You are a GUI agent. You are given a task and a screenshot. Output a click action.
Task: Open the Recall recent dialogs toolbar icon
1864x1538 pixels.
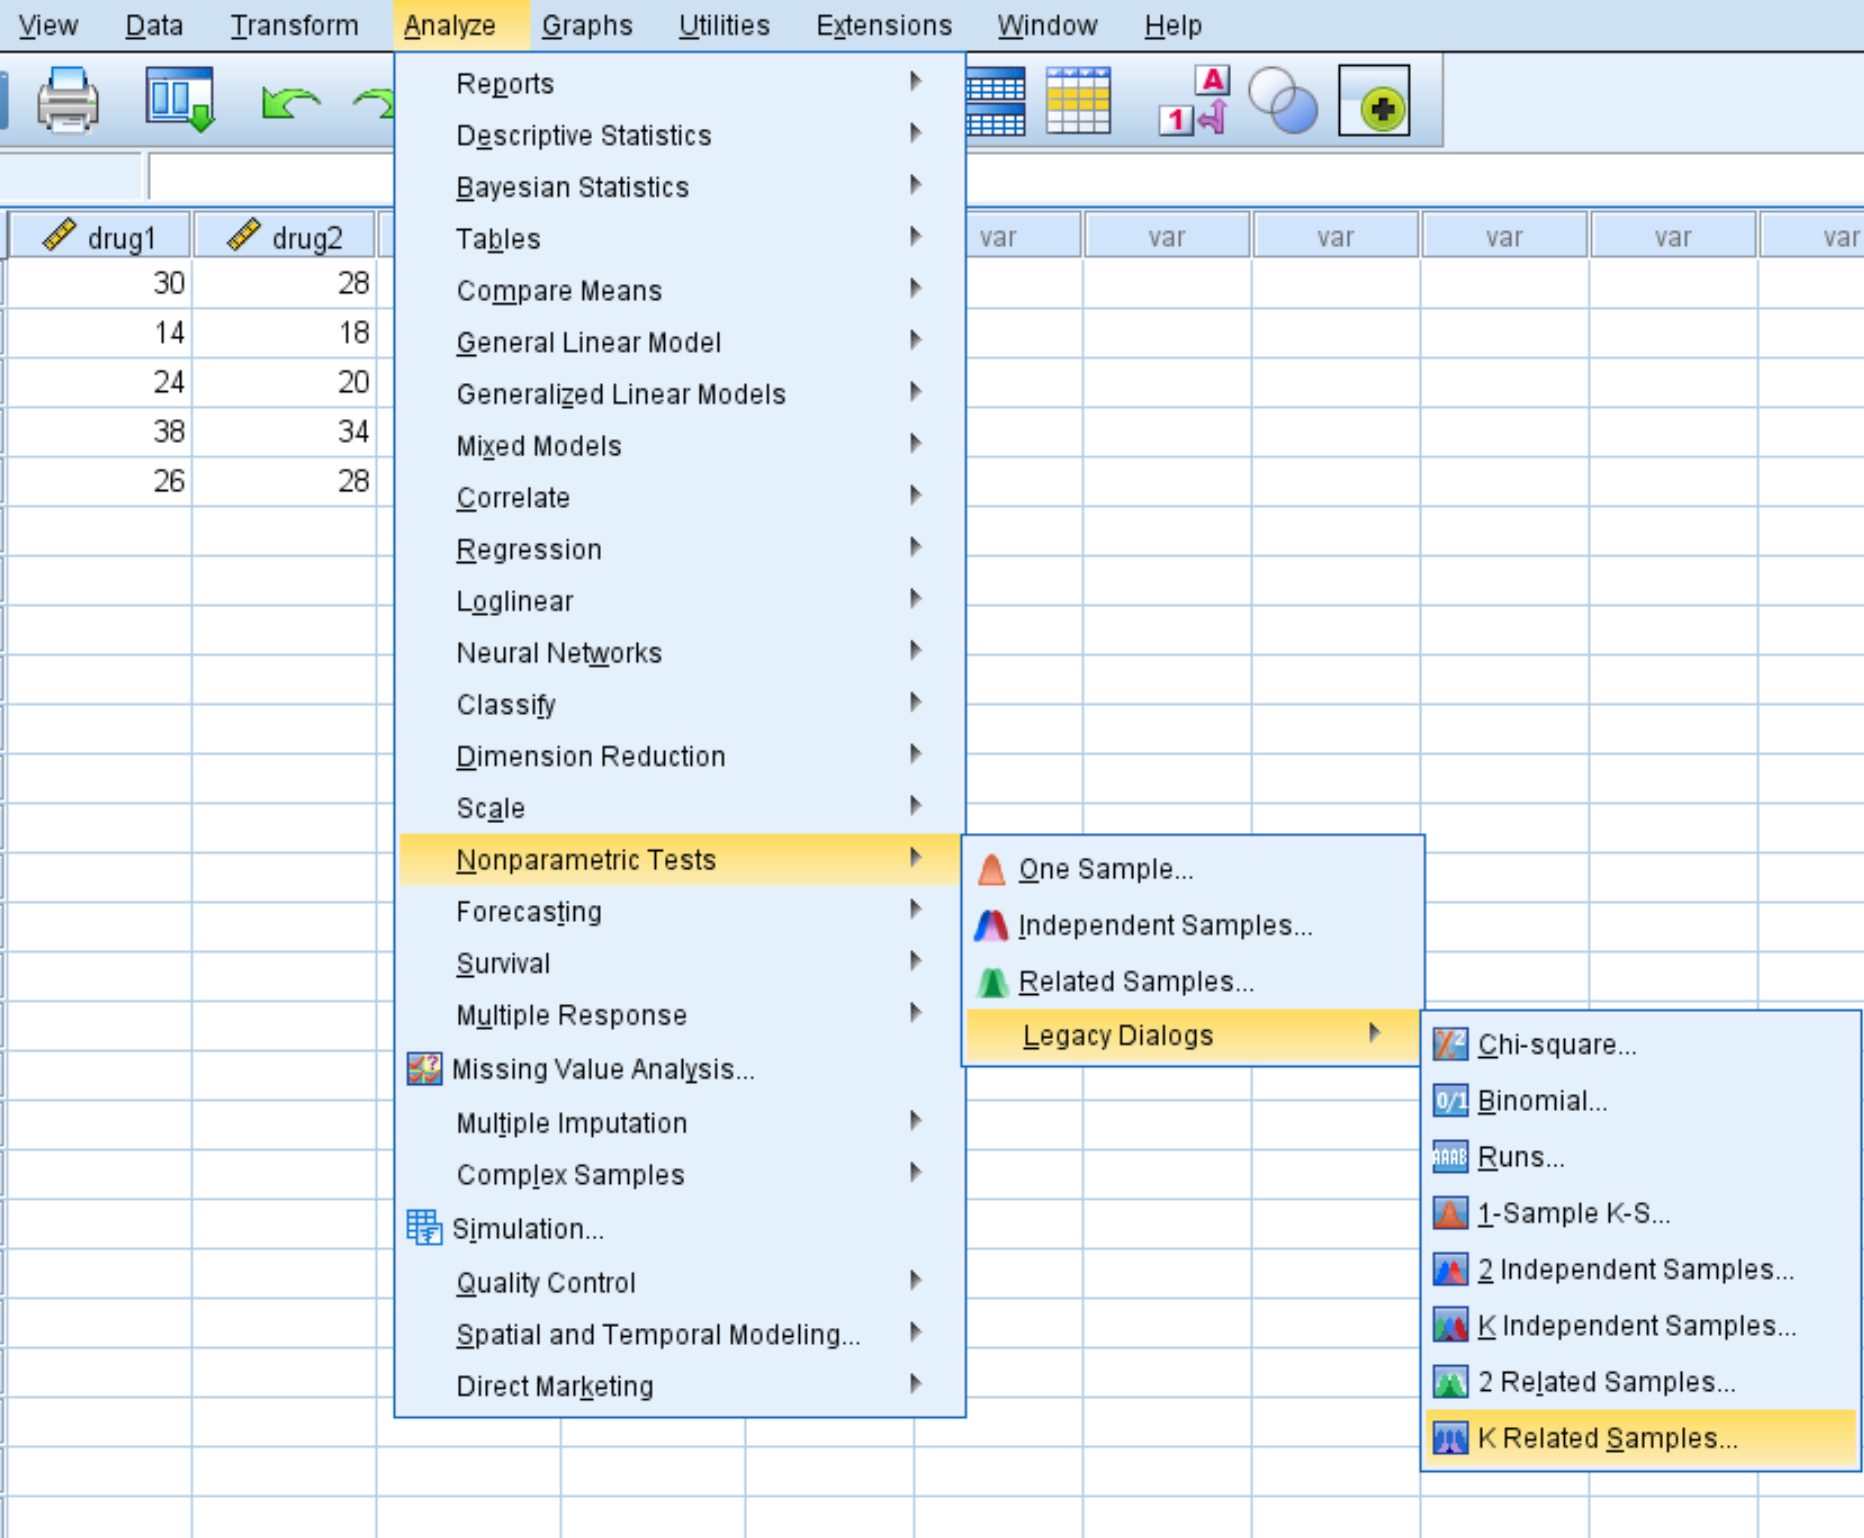coord(180,100)
